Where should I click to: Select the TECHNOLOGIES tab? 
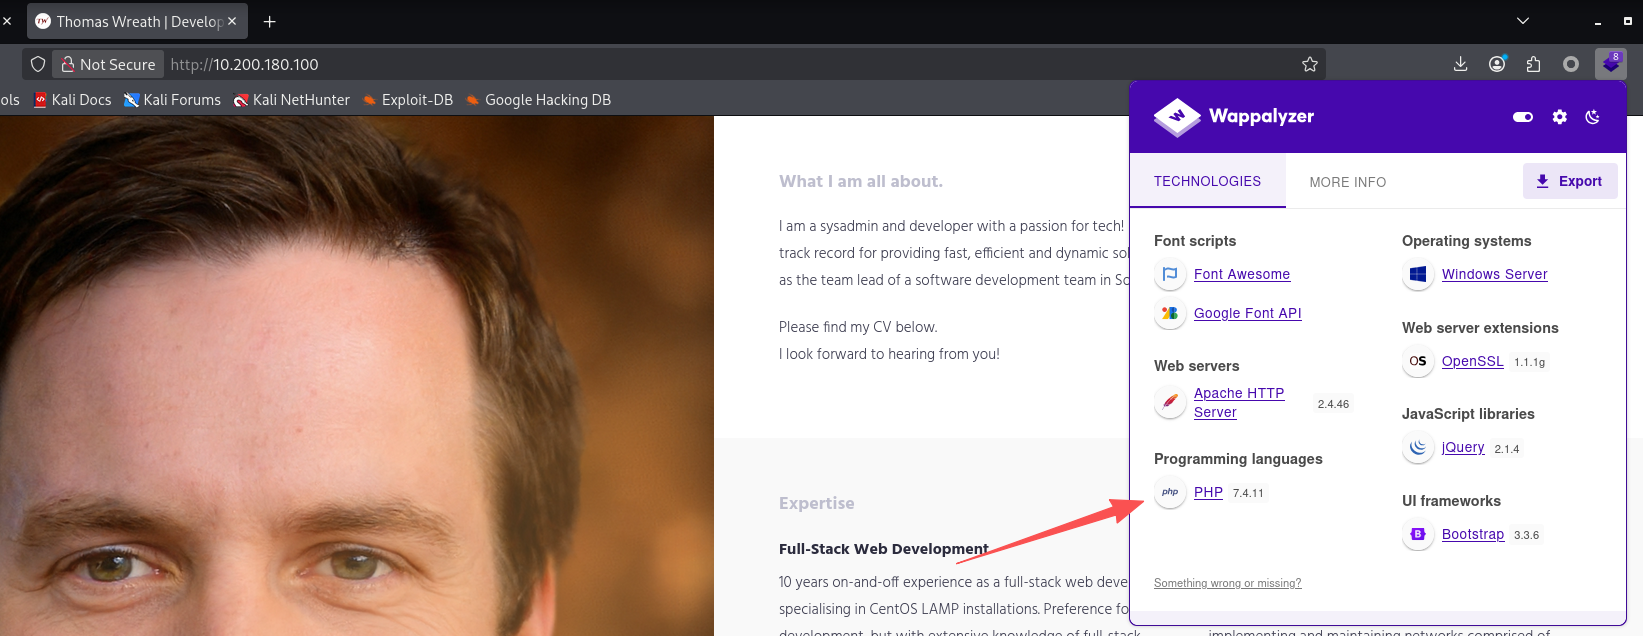tap(1207, 181)
